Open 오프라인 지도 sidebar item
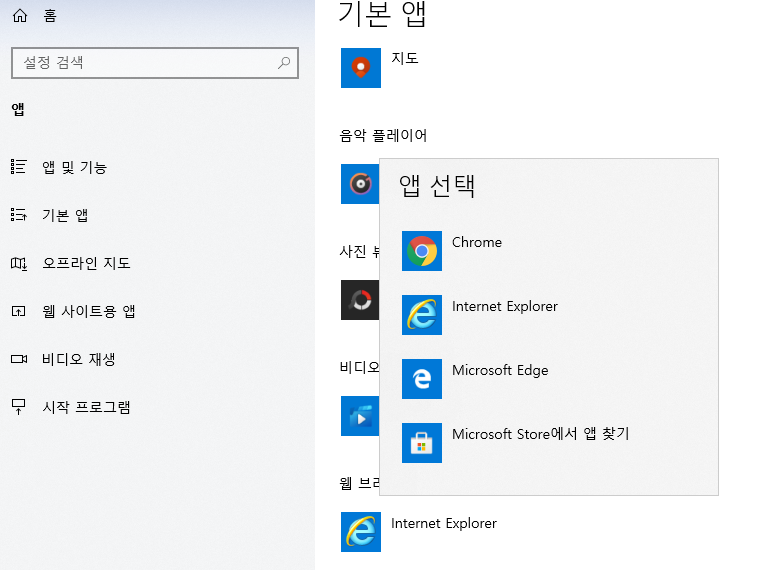Image resolution: width=779 pixels, height=570 pixels. point(86,263)
